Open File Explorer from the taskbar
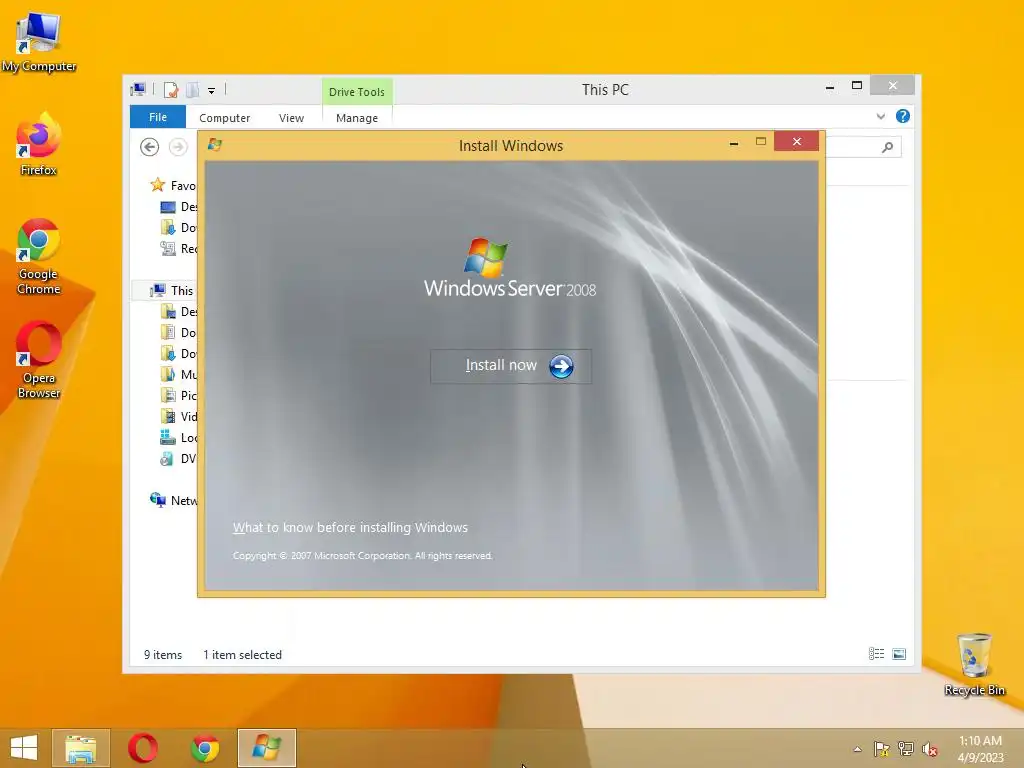The image size is (1024, 768). (80, 748)
